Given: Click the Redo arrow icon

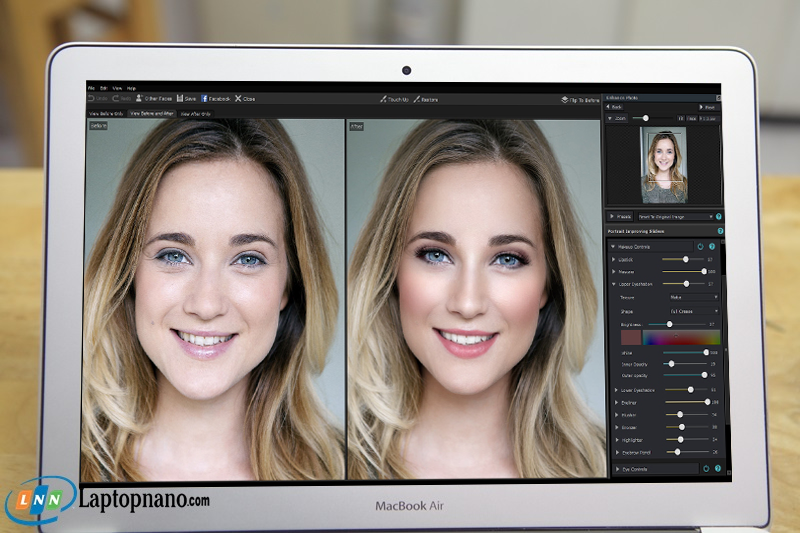Looking at the screenshot, I should 116,98.
